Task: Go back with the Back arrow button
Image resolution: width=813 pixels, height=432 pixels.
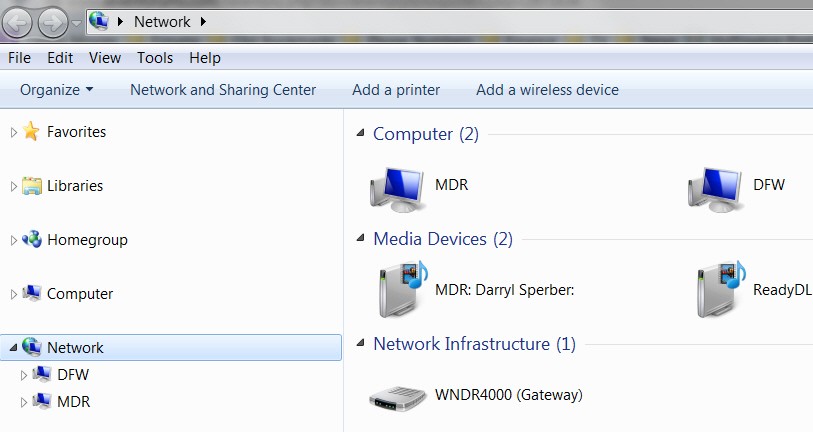Action: (x=18, y=22)
